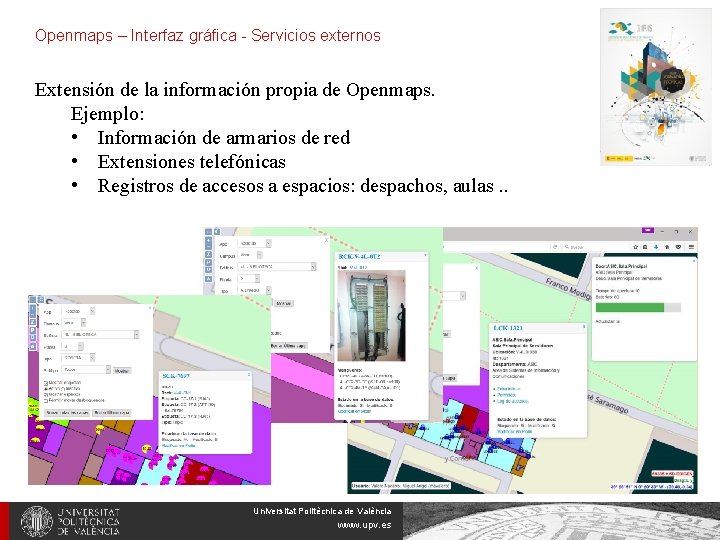Open the Planta dropdown in middle map panel
720x540 pixels.
(x=249, y=279)
